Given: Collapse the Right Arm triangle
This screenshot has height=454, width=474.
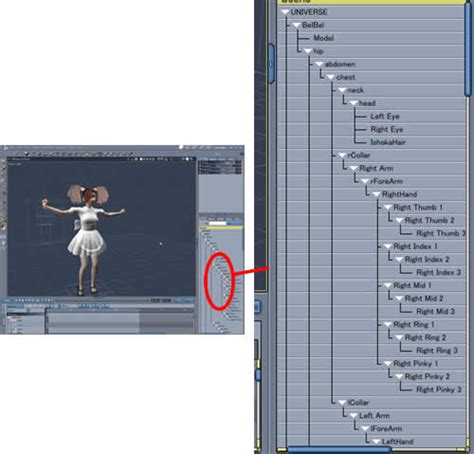Looking at the screenshot, I should (x=353, y=168).
